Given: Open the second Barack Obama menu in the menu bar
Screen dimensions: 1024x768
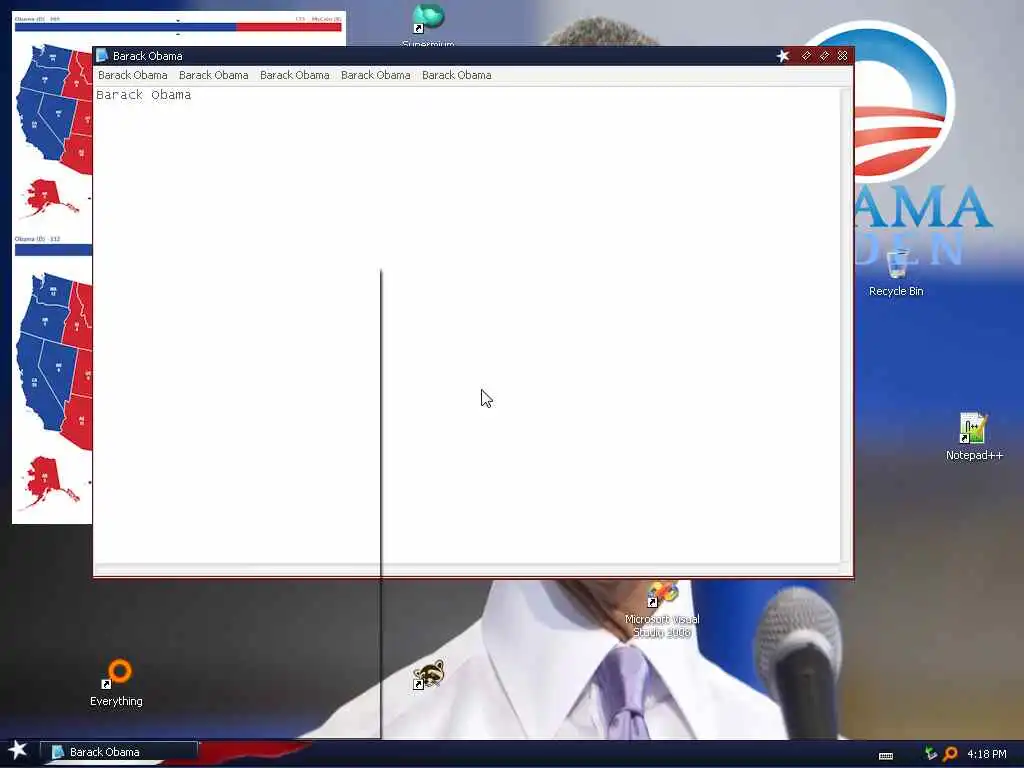Looking at the screenshot, I should point(214,75).
